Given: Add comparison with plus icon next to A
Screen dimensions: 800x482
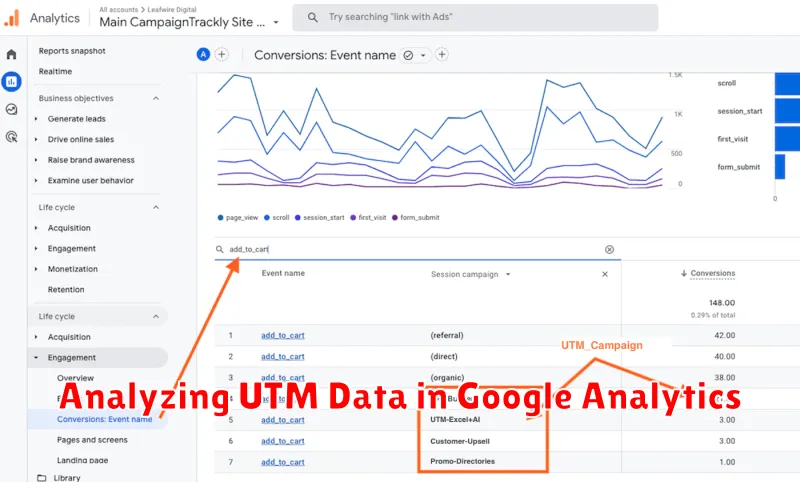Looking at the screenshot, I should 221,55.
